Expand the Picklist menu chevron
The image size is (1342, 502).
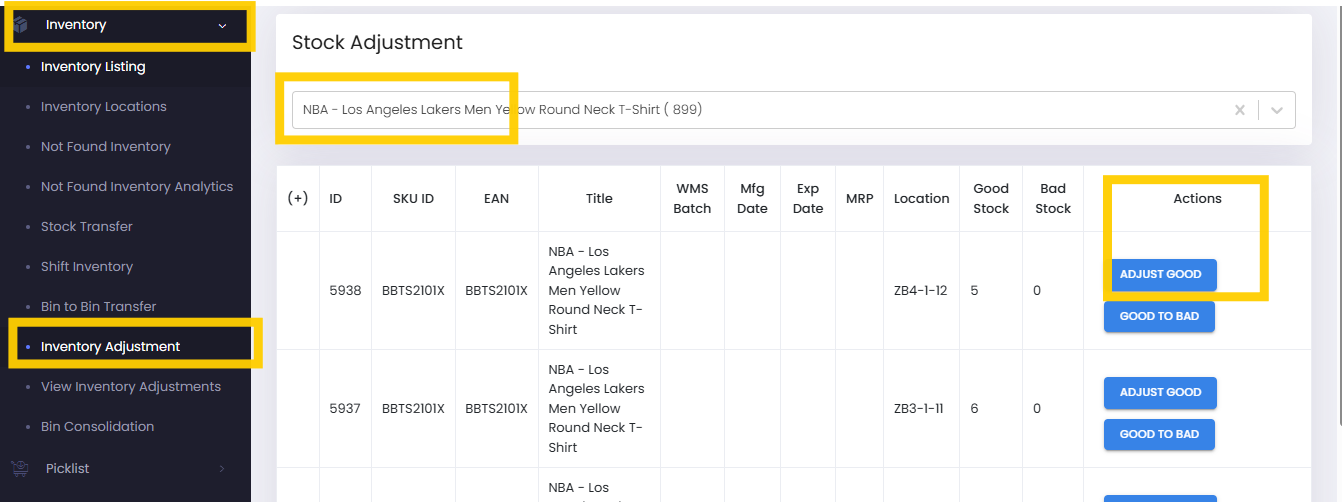click(222, 468)
